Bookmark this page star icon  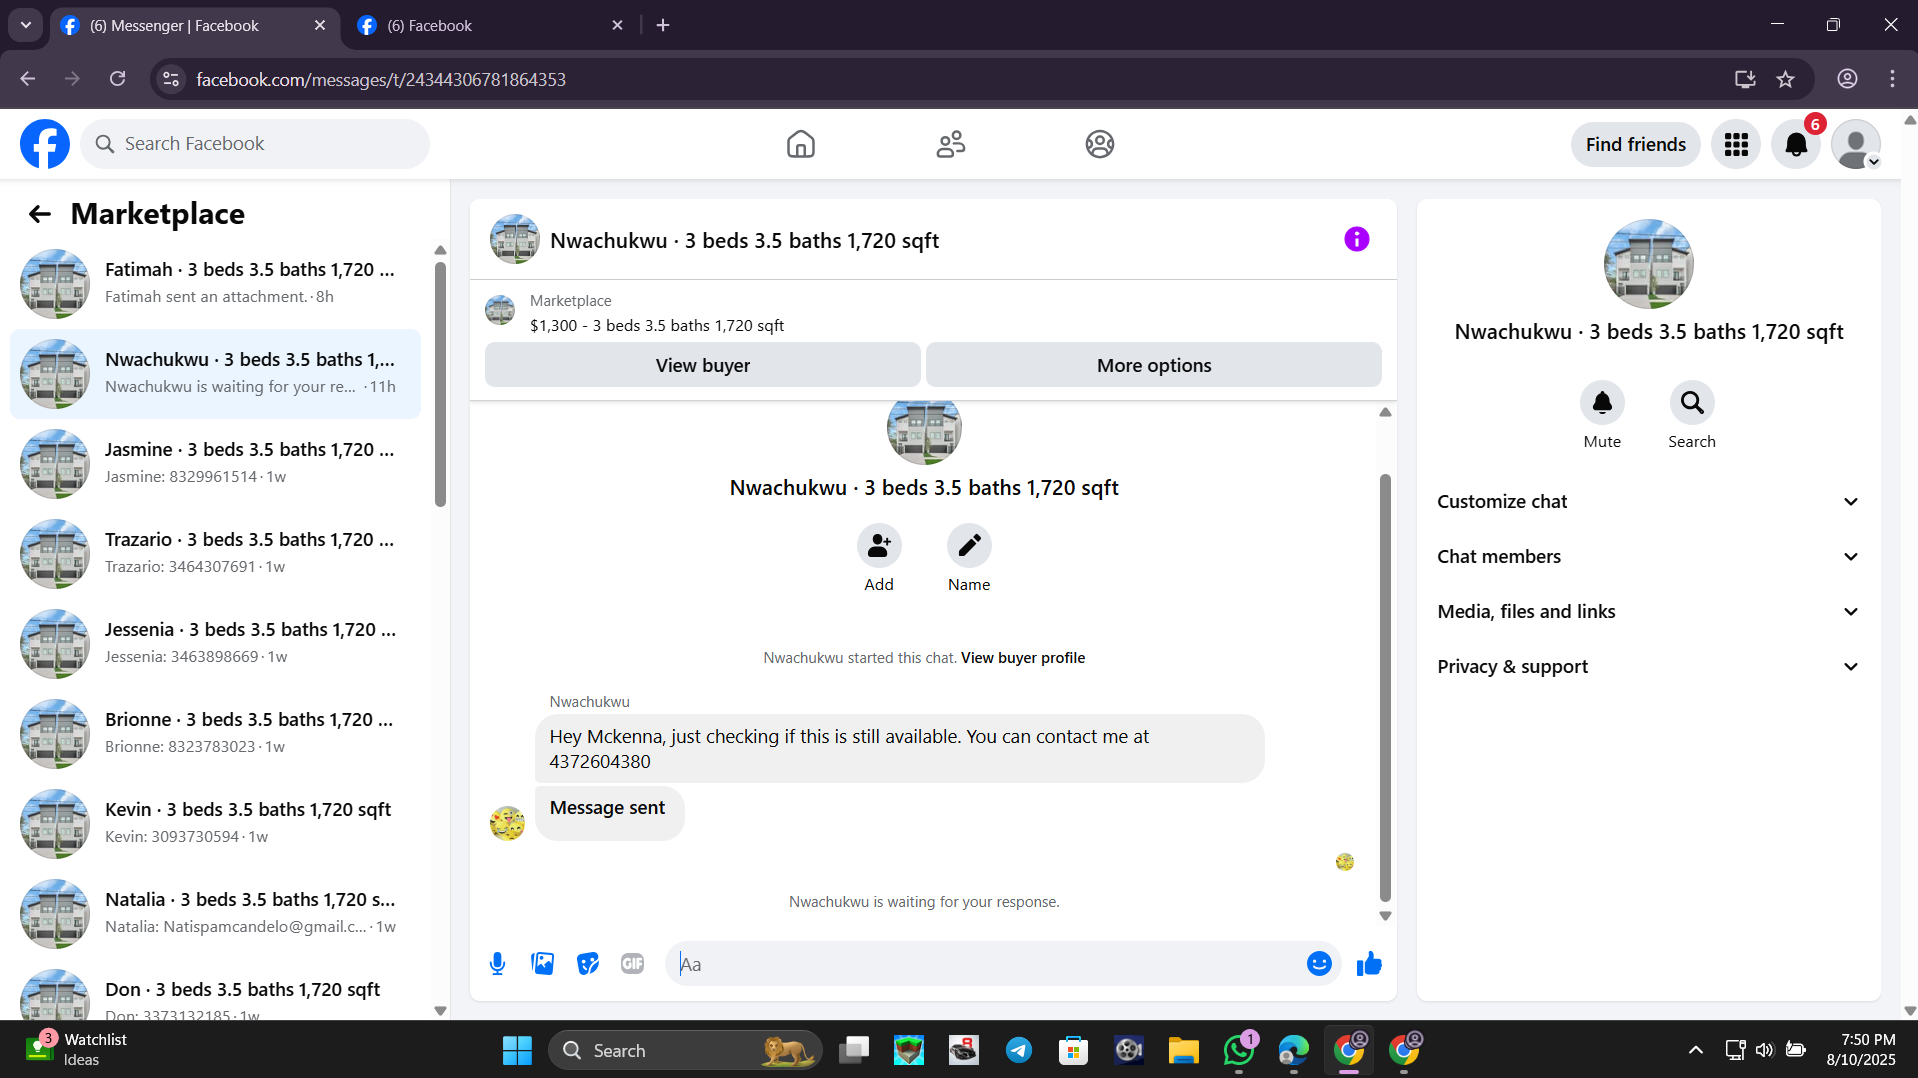1786,79
